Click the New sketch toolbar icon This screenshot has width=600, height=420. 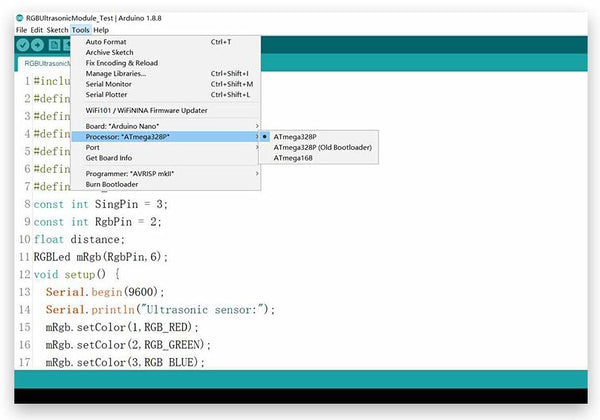[52, 45]
